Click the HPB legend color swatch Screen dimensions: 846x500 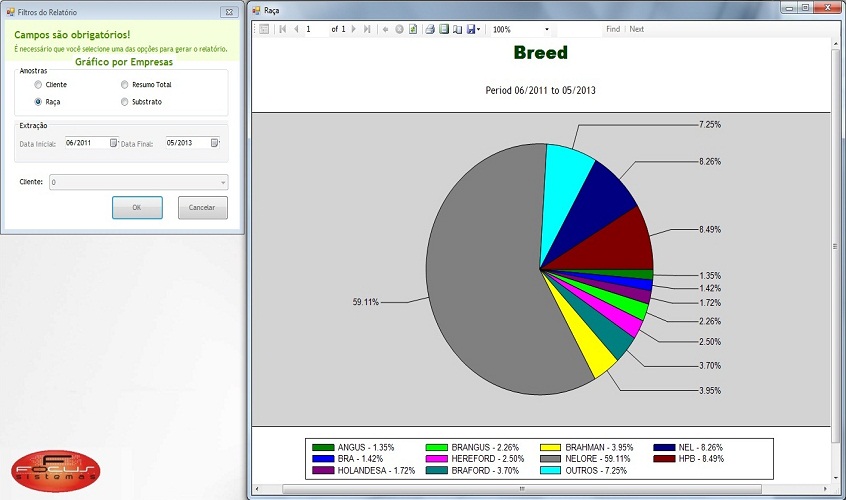click(664, 459)
